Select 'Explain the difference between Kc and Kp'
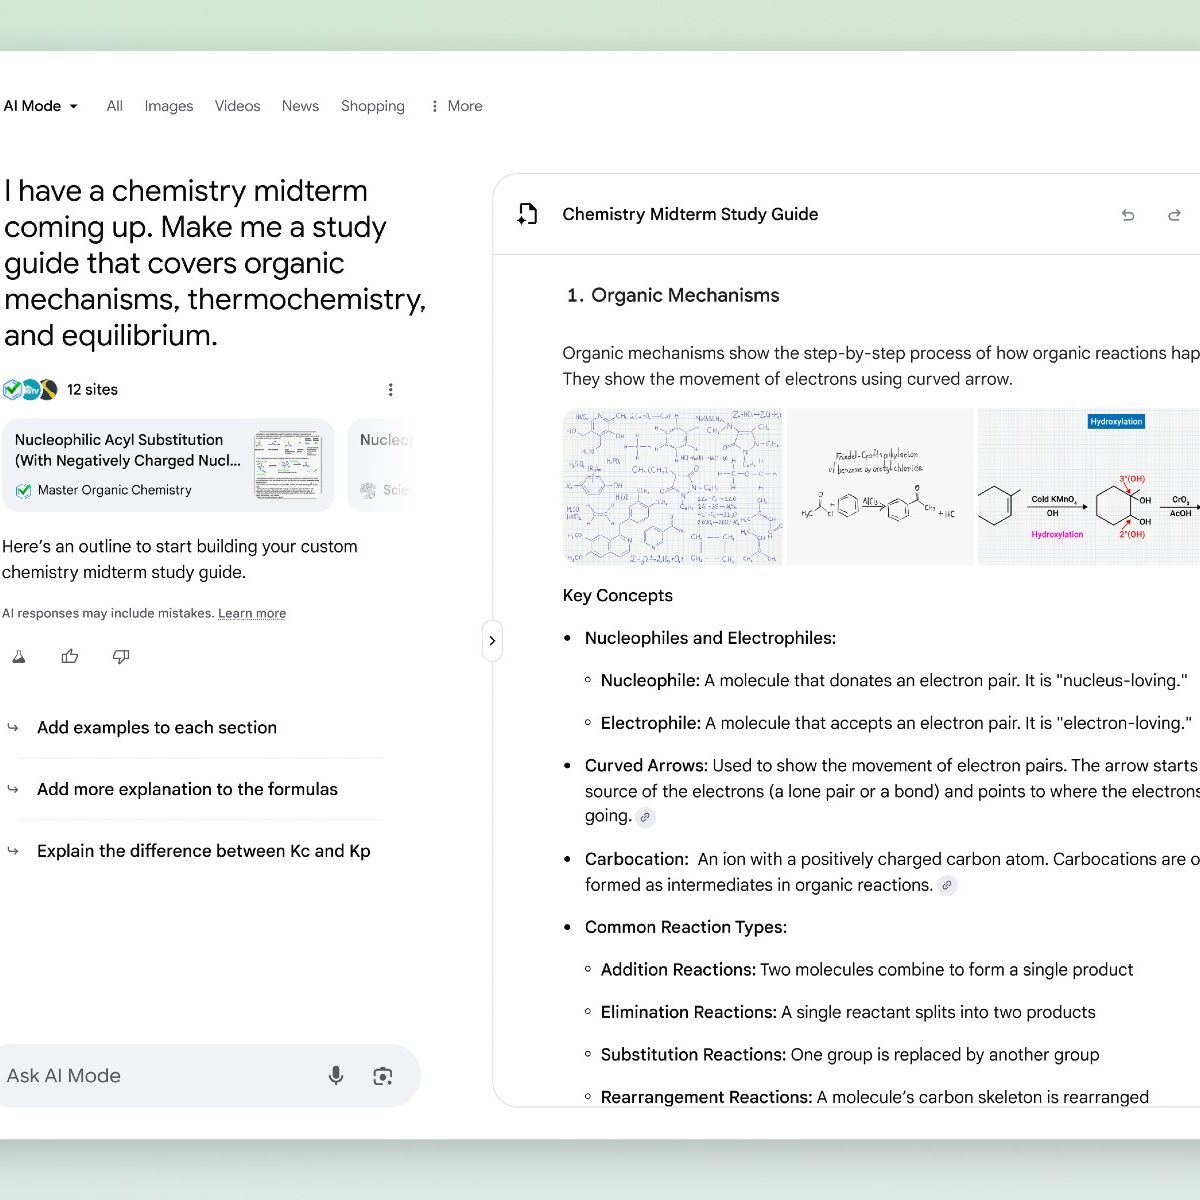1200x1200 pixels. click(x=203, y=851)
